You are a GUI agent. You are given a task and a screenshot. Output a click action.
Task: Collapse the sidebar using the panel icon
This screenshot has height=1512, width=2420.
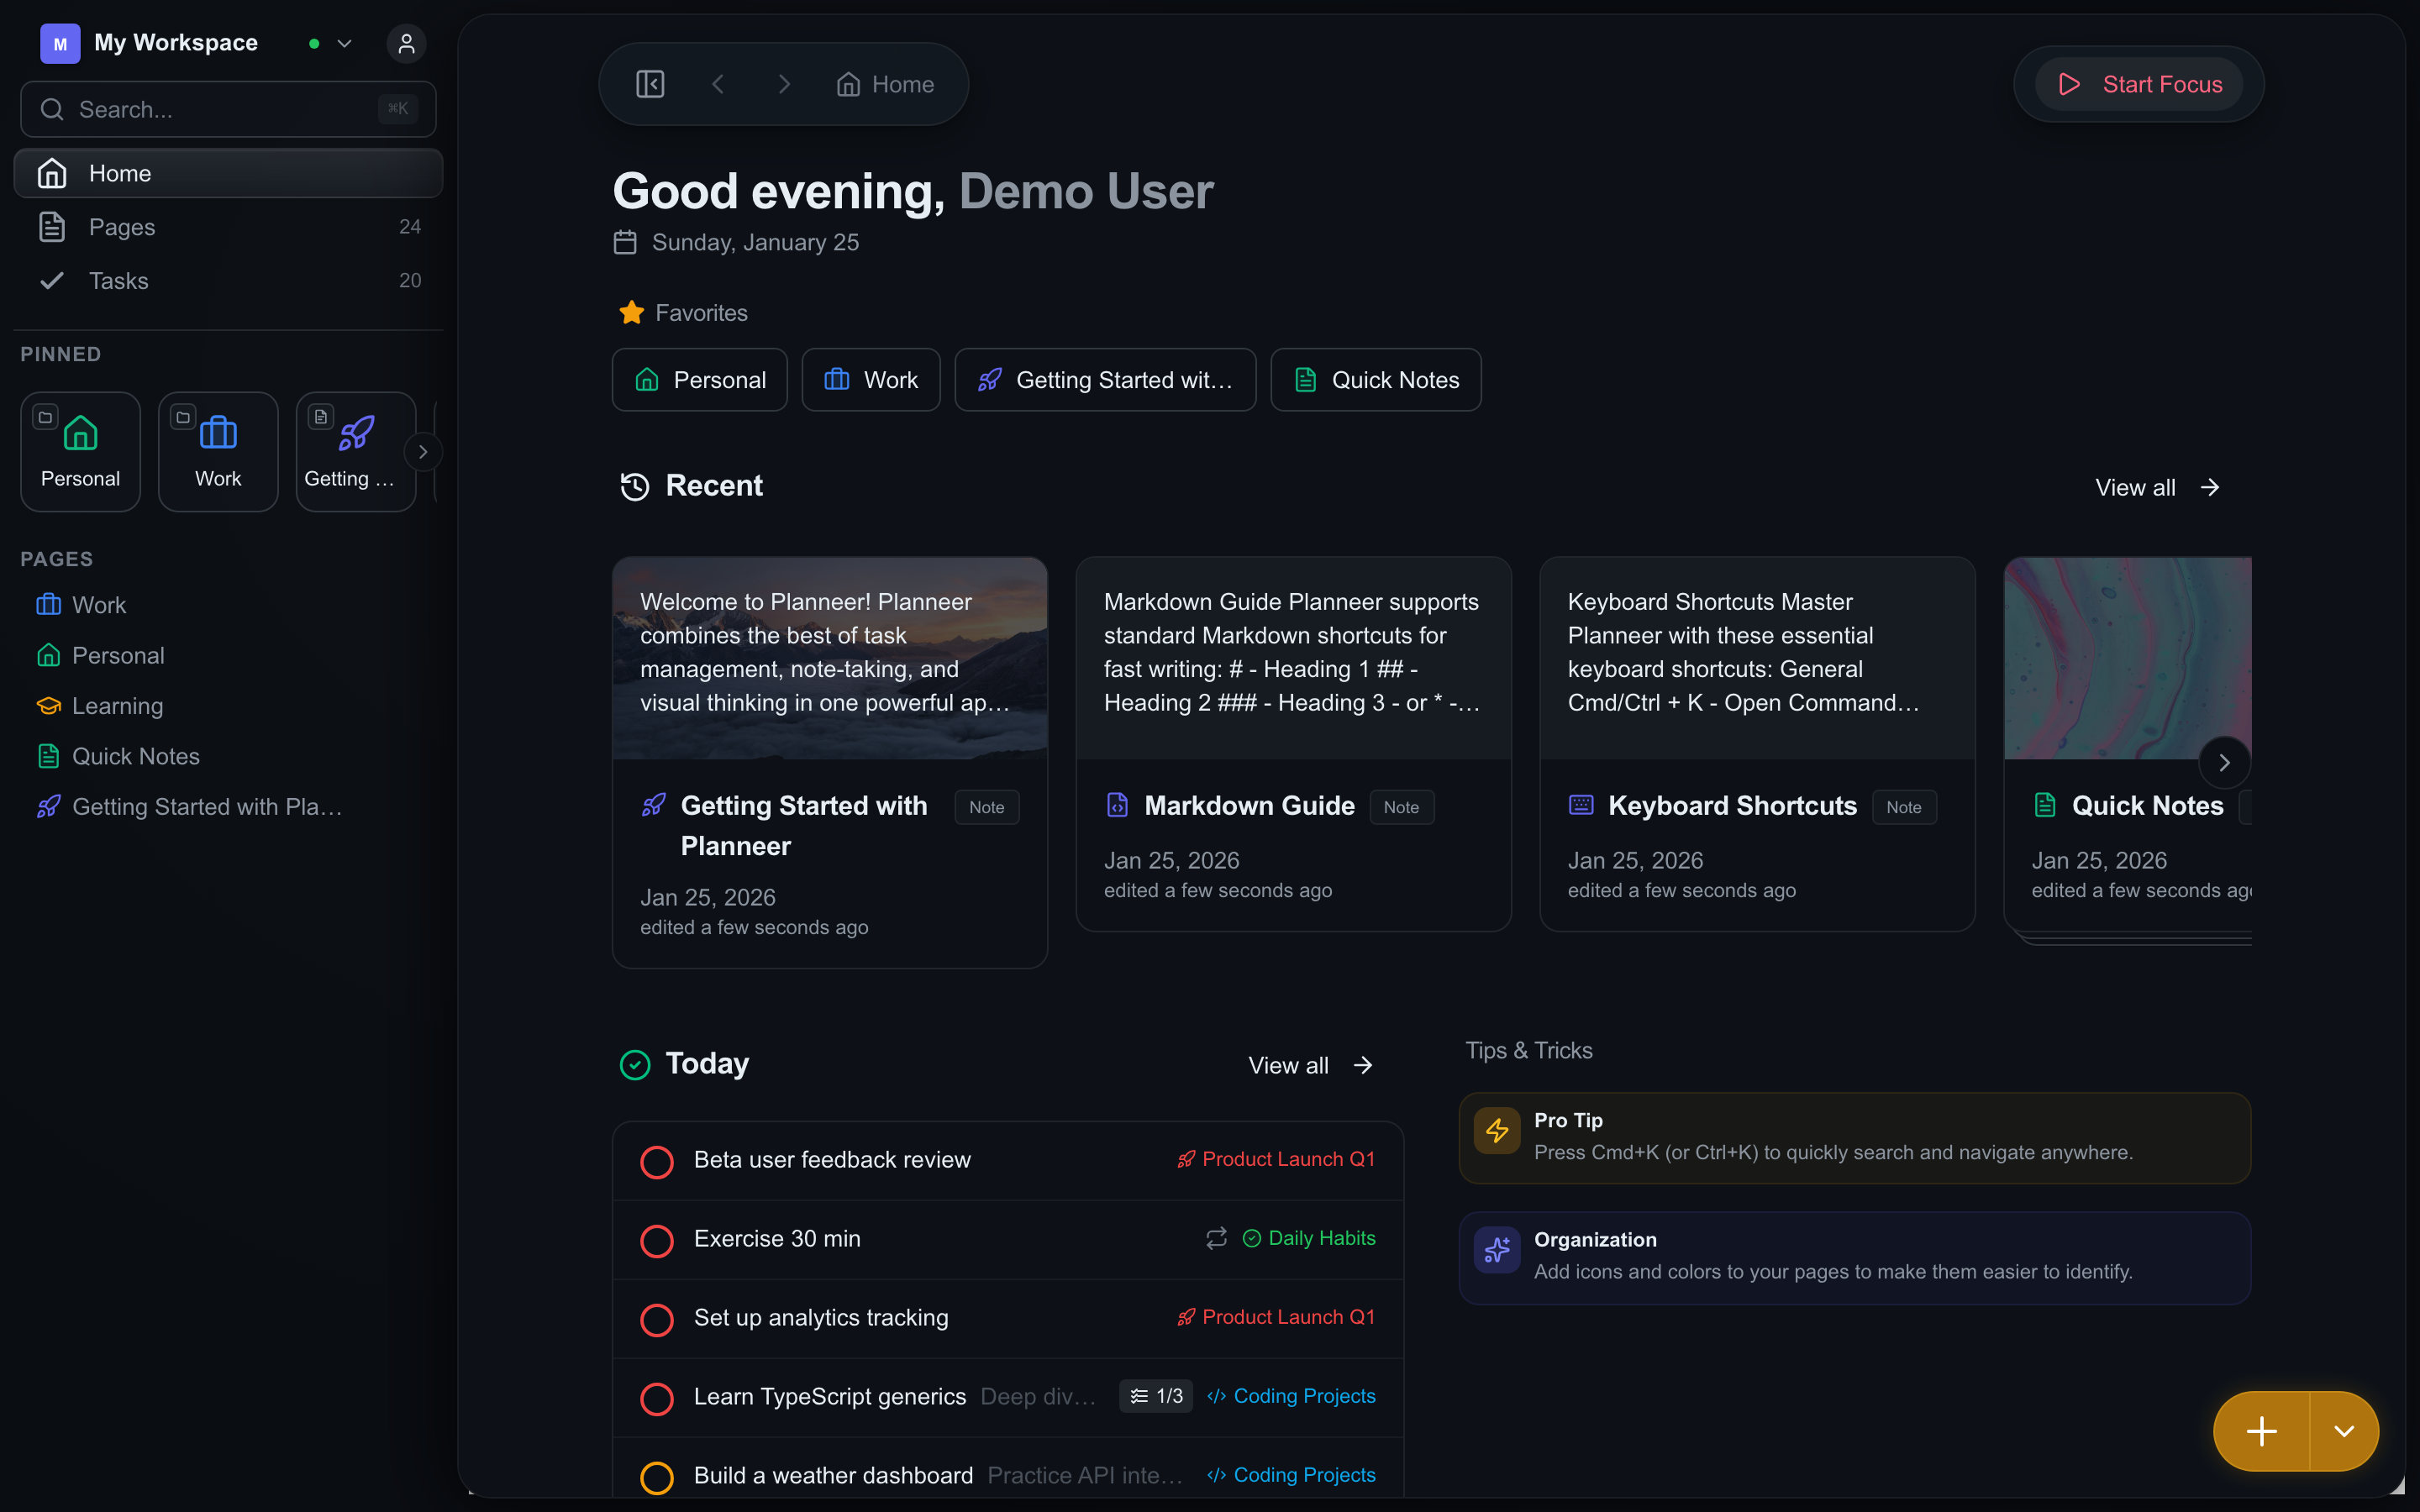click(650, 84)
